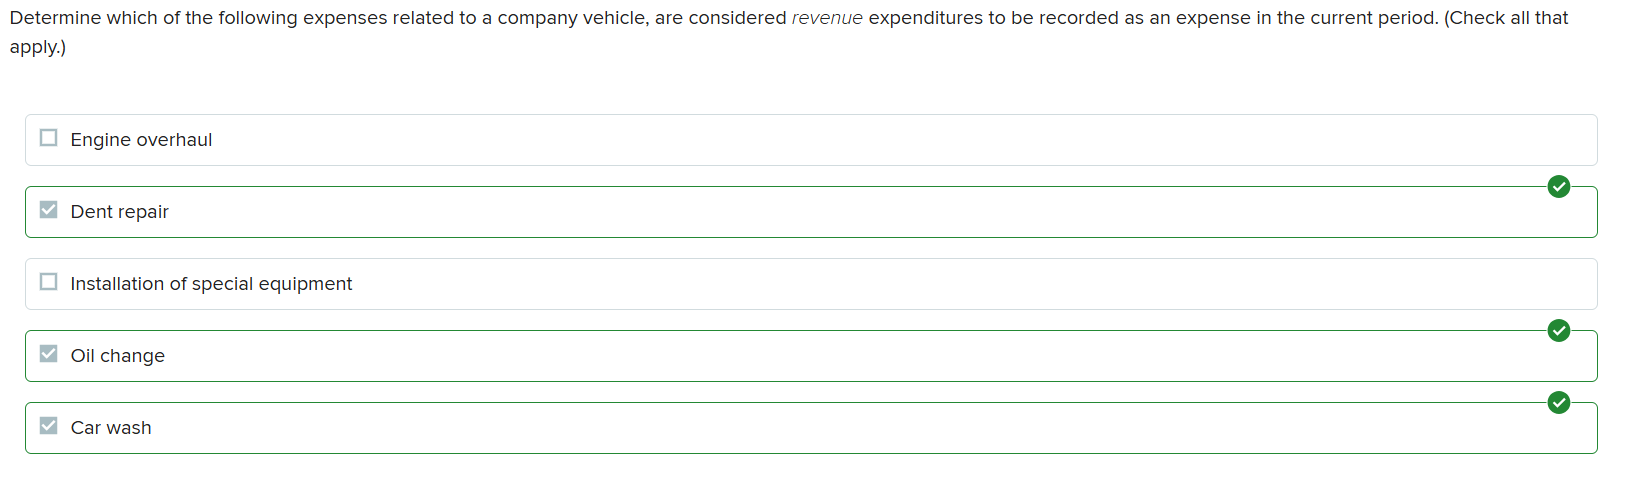Click blank middle area of Car wash row
Image resolution: width=1627 pixels, height=478 pixels.
point(800,428)
